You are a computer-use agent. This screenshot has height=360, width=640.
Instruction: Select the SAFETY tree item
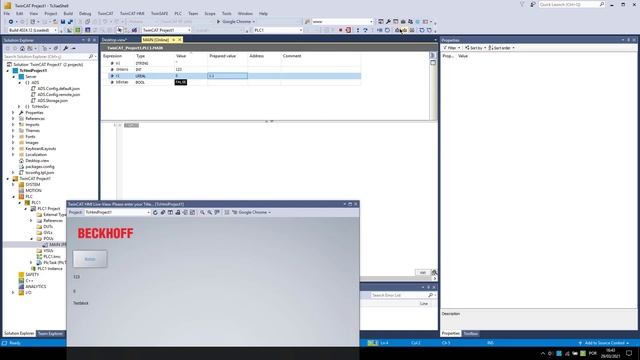tap(32, 275)
